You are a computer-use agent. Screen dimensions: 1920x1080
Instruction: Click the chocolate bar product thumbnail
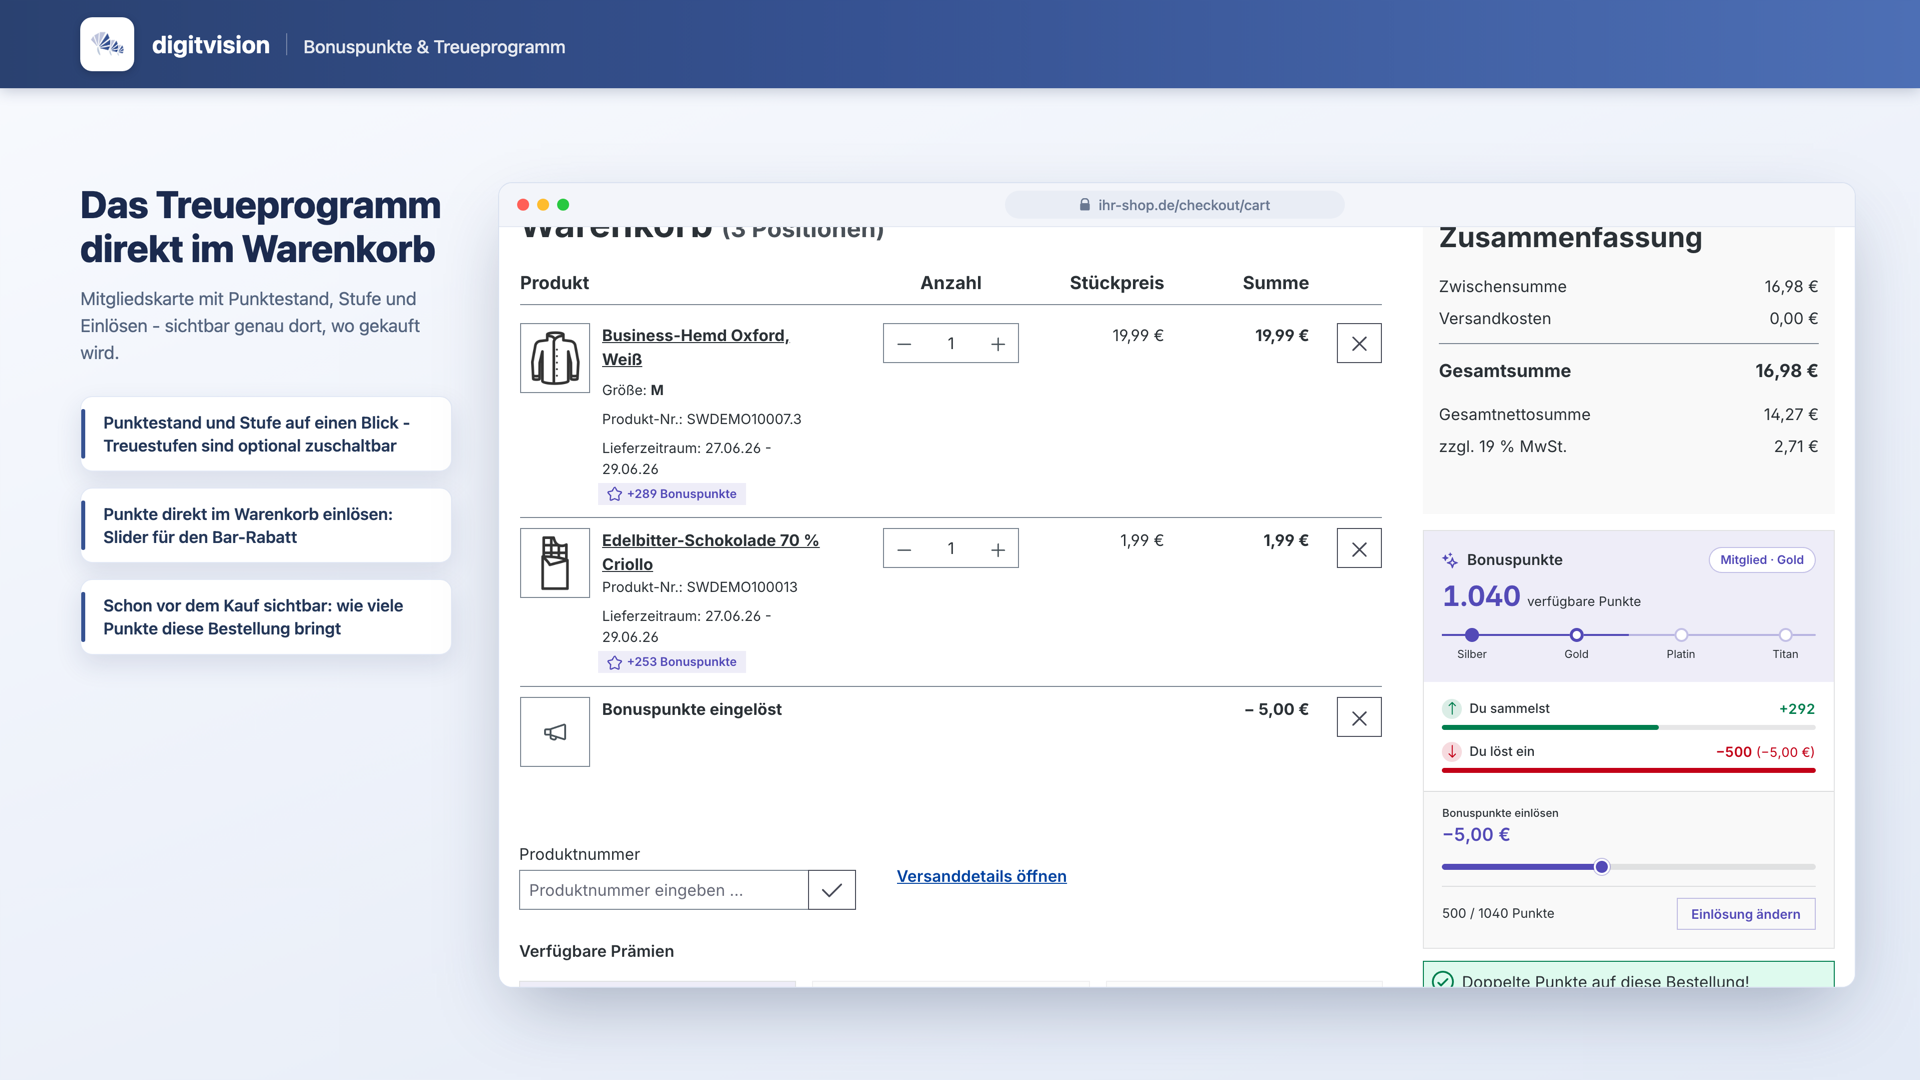pyautogui.click(x=555, y=563)
